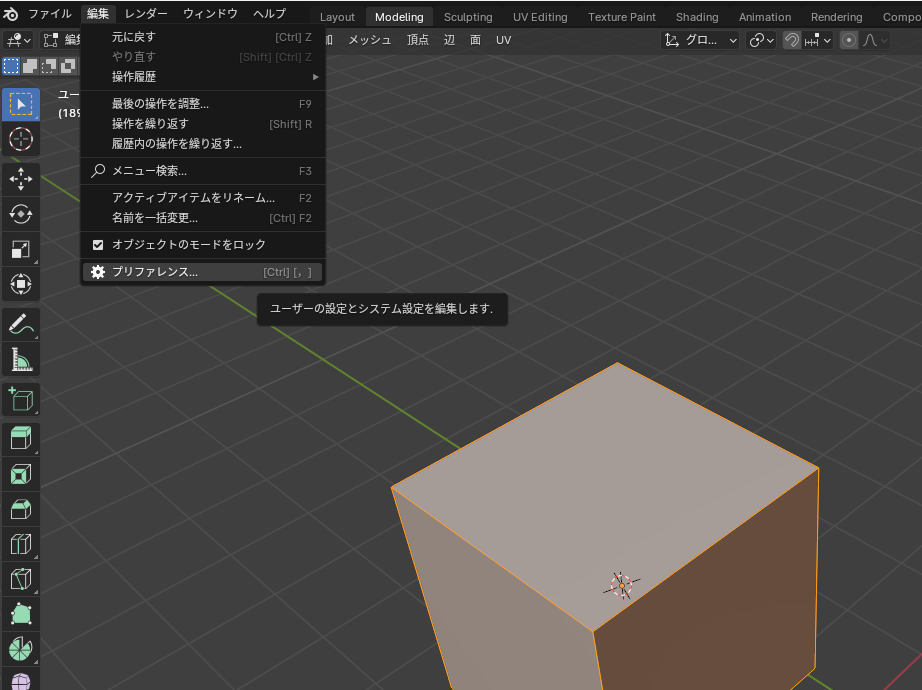
Task: Pick the Annotate pencil tool
Action: (20, 324)
